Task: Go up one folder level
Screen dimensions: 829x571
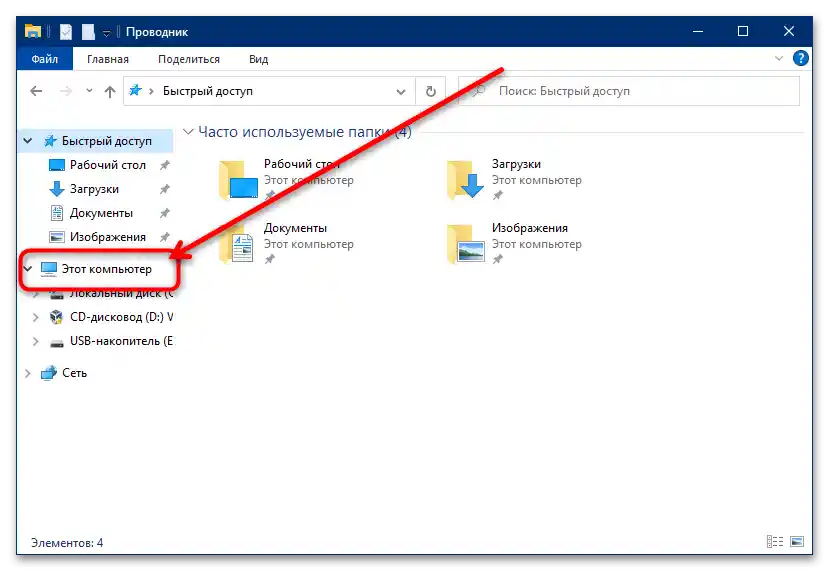Action: point(109,91)
